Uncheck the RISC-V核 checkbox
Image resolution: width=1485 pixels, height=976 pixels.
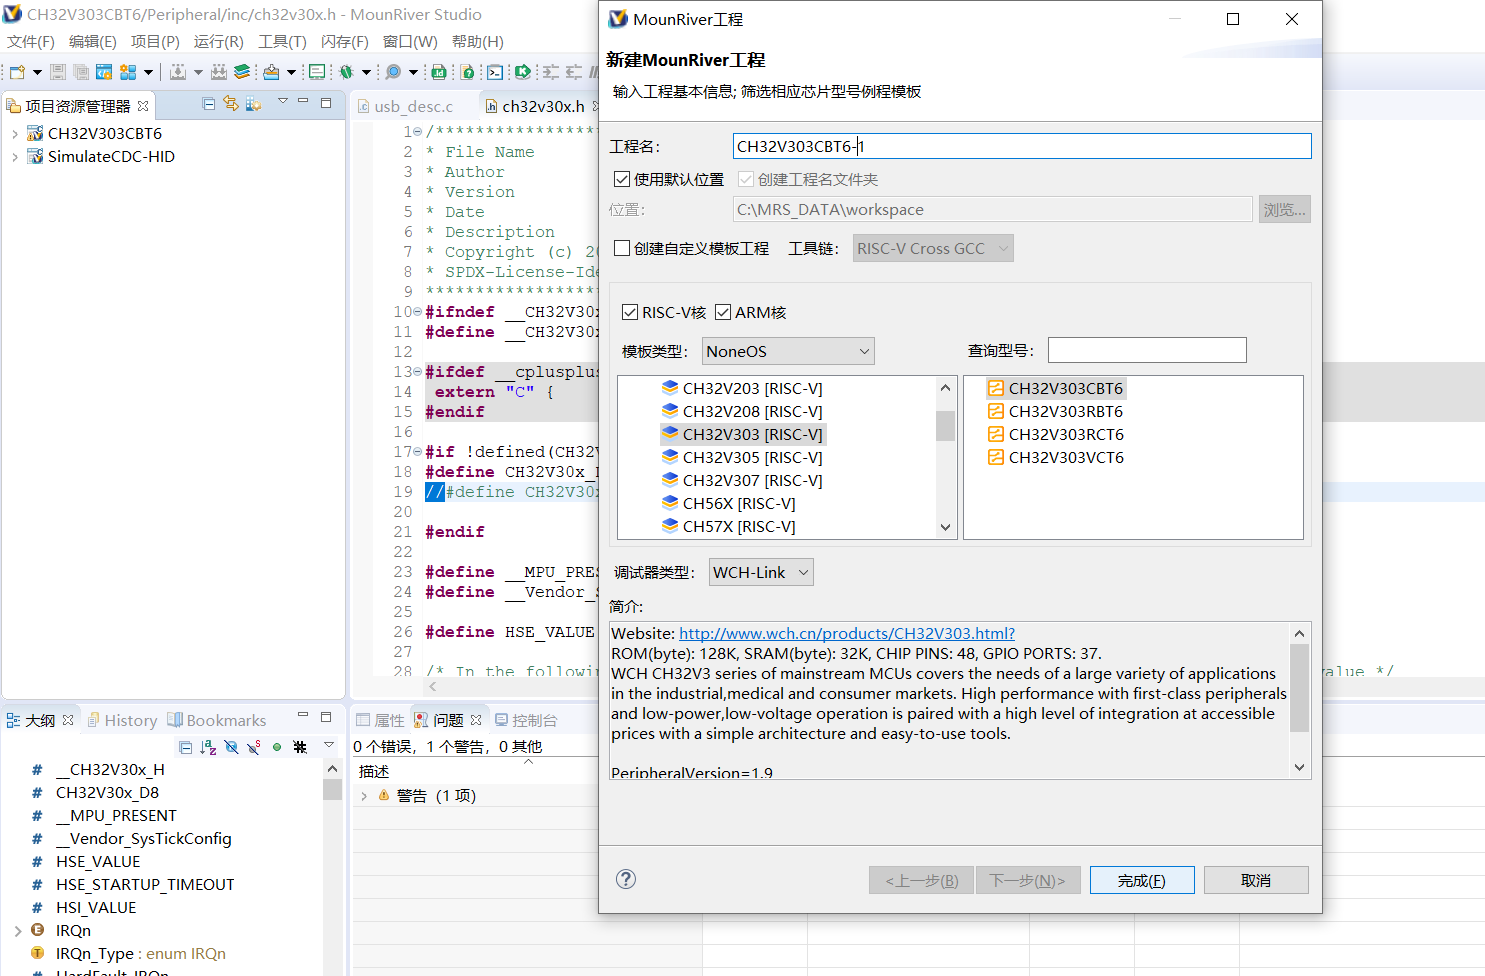[630, 312]
